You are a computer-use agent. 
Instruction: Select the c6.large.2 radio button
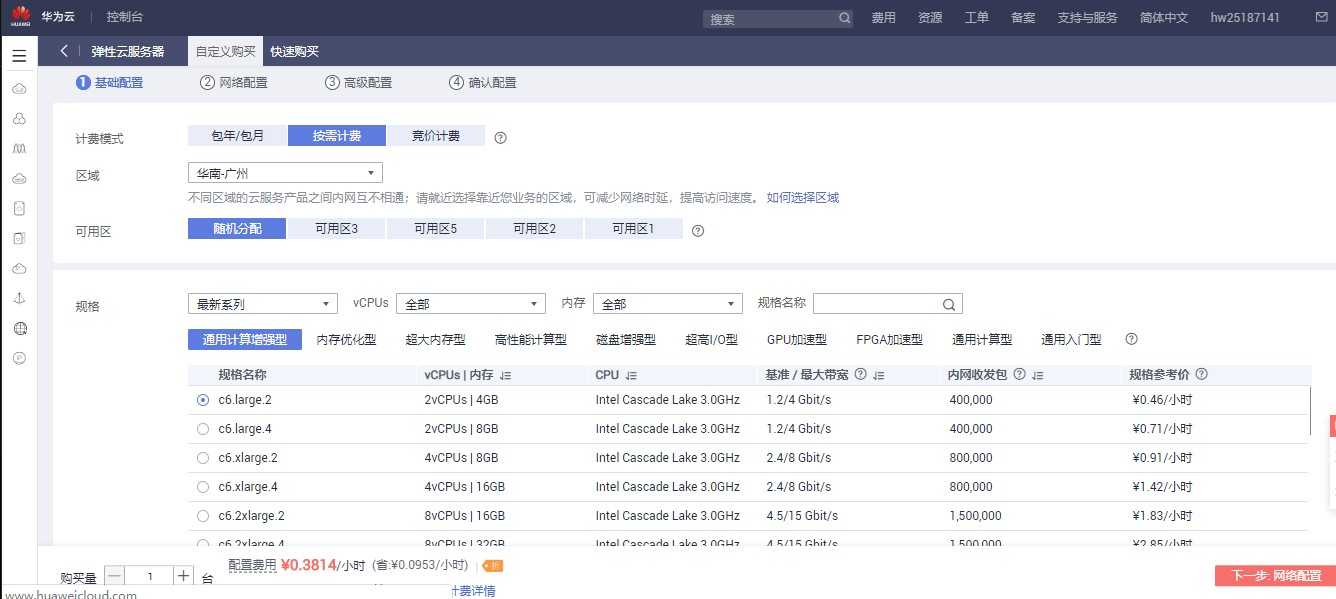(x=203, y=400)
